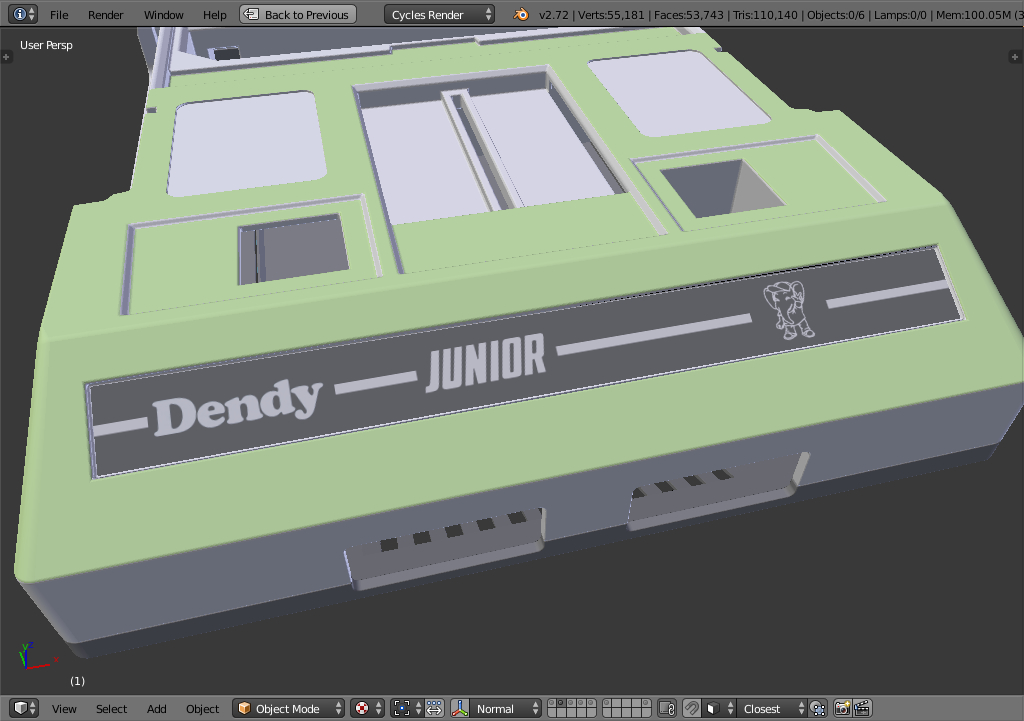Toggle the snap magnet icon
1024x721 pixels.
(x=692, y=708)
